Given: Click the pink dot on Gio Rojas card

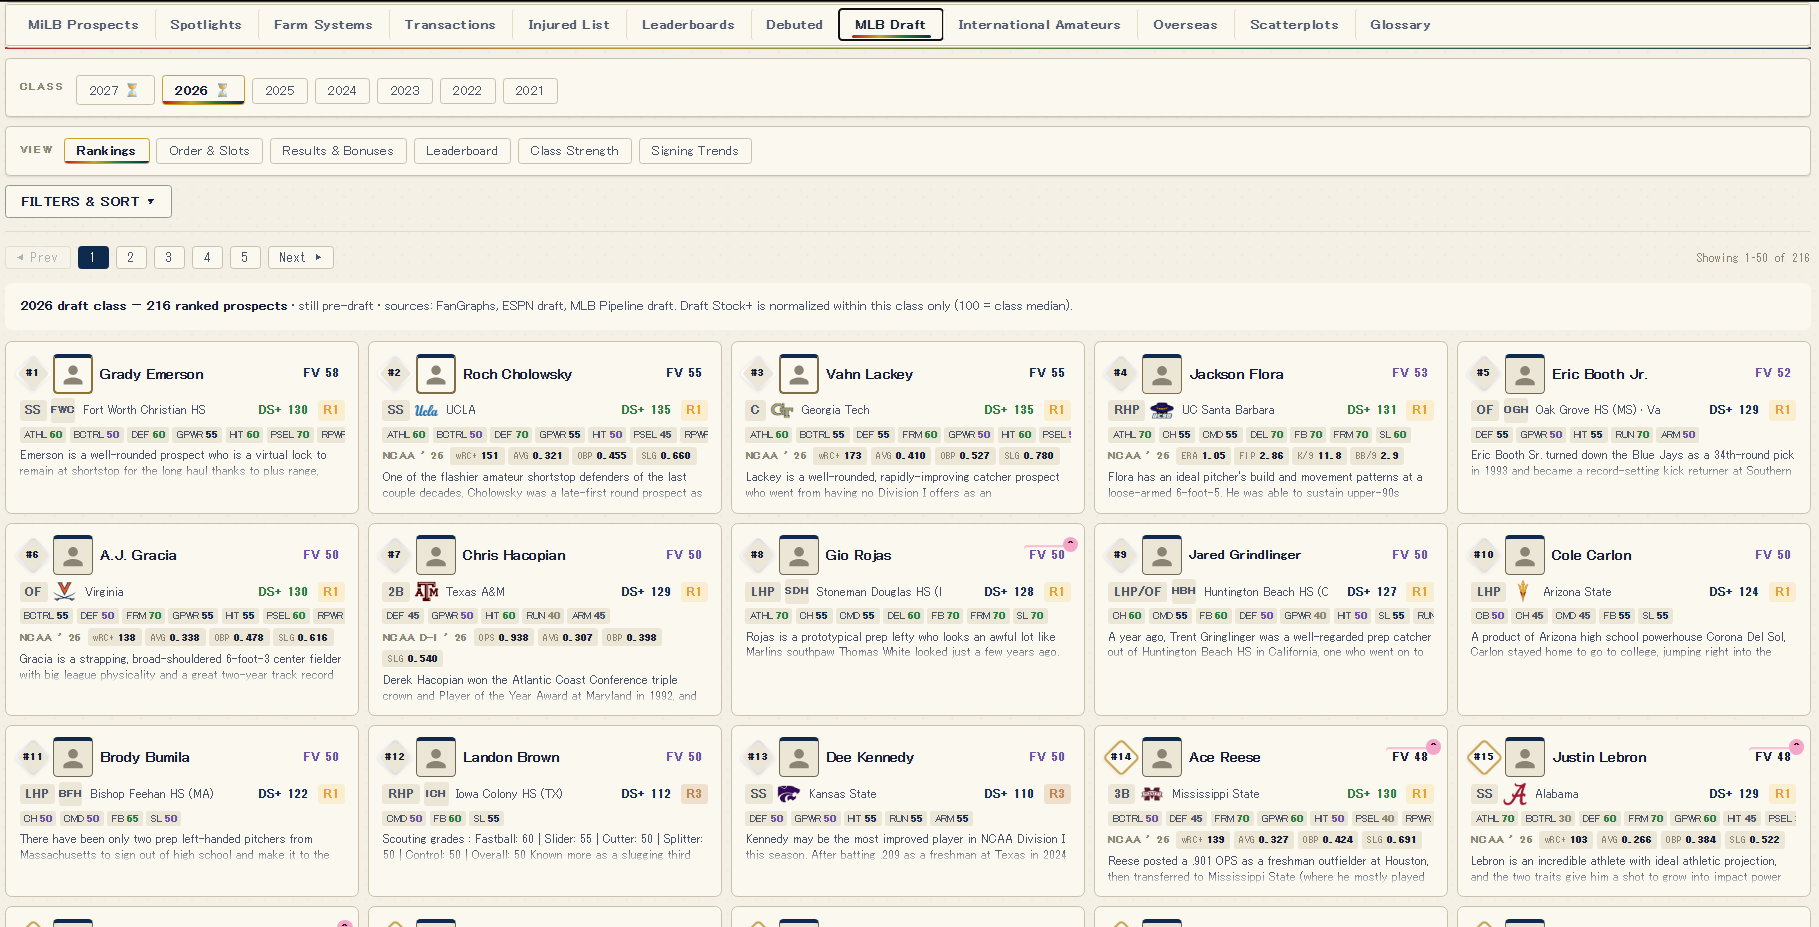Looking at the screenshot, I should click(1070, 544).
